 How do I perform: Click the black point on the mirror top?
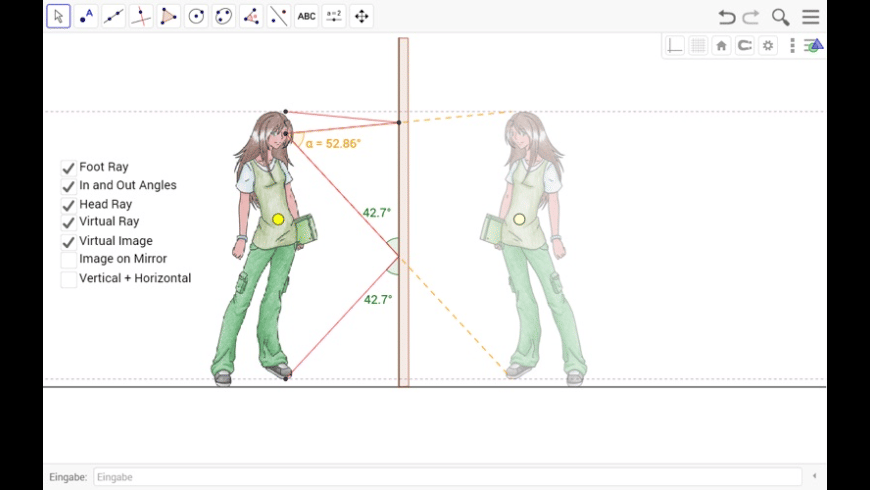(x=398, y=122)
